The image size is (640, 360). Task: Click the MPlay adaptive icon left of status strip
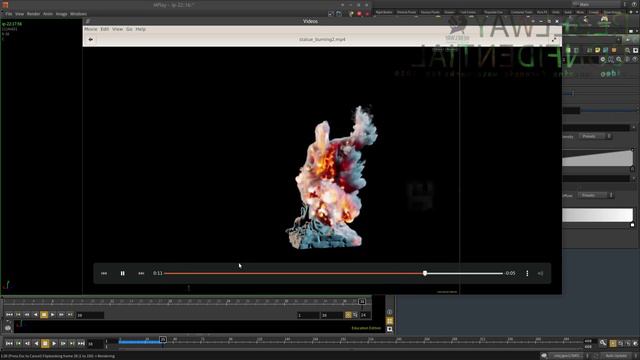tap(8, 328)
